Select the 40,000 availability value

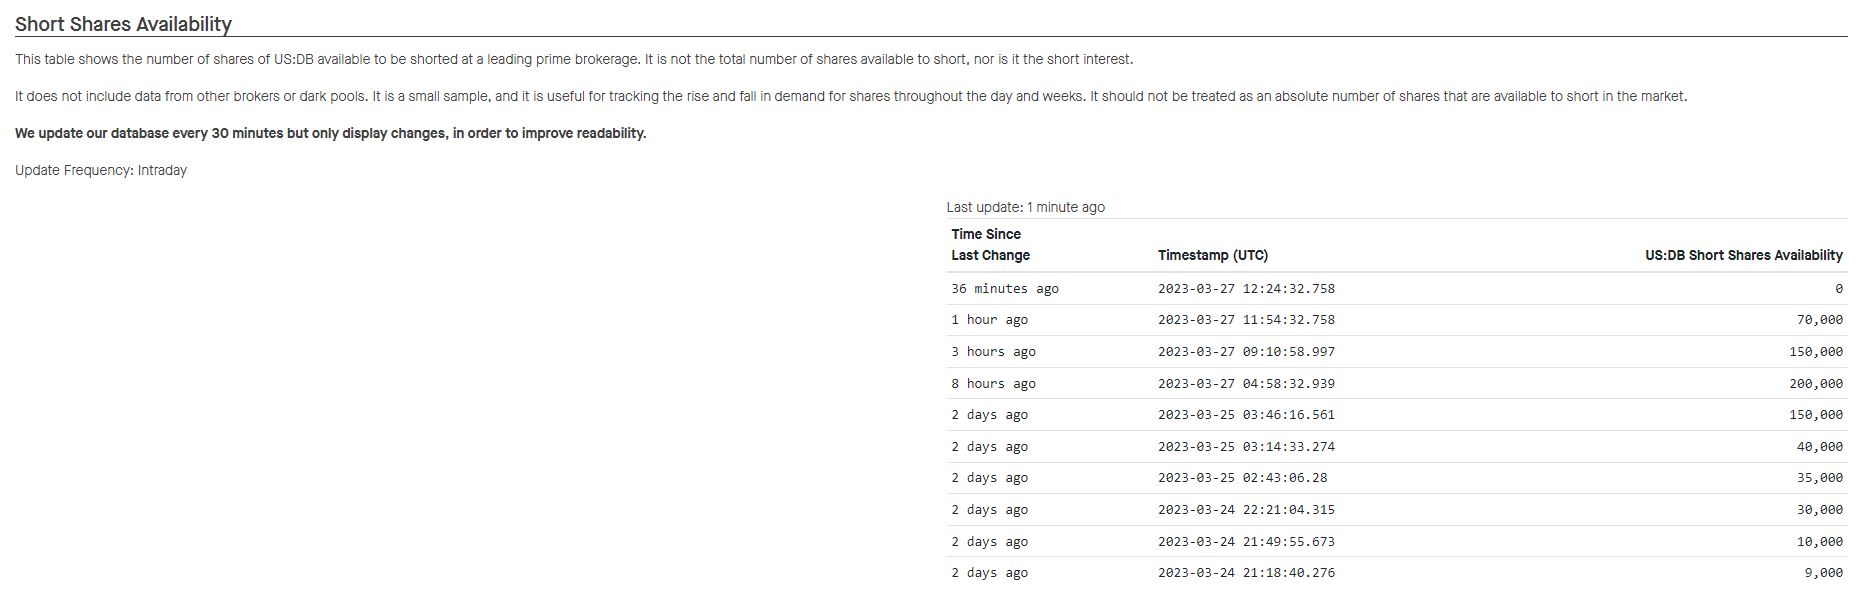pos(1819,447)
